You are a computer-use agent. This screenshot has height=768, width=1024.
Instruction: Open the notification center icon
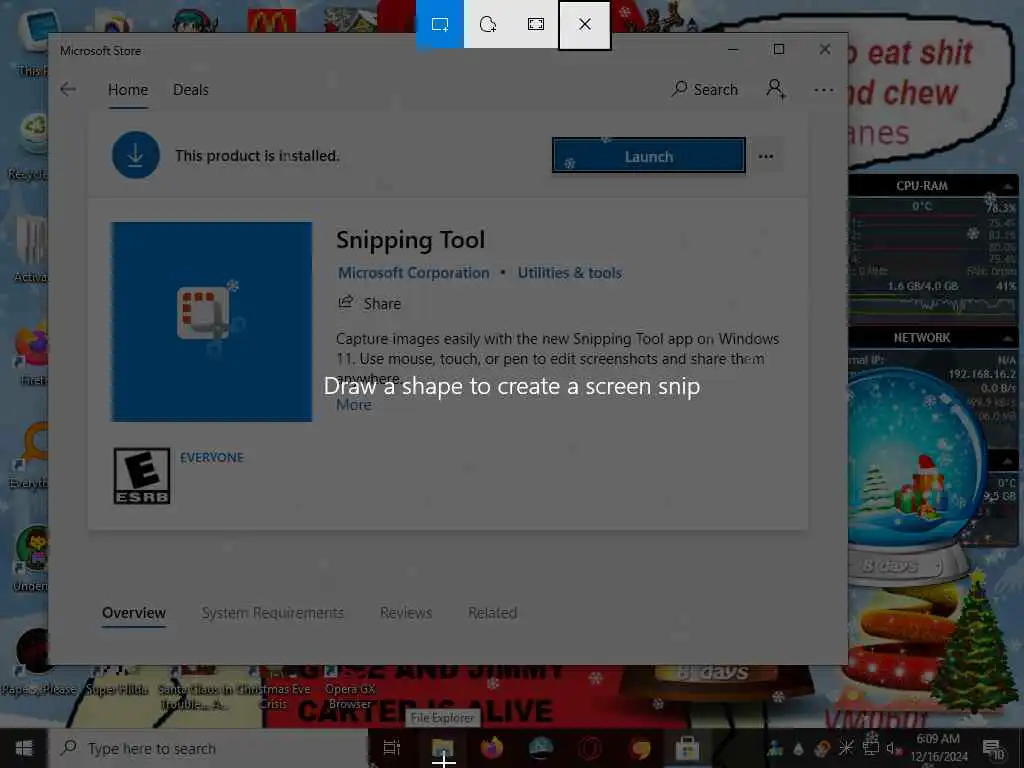tap(993, 748)
